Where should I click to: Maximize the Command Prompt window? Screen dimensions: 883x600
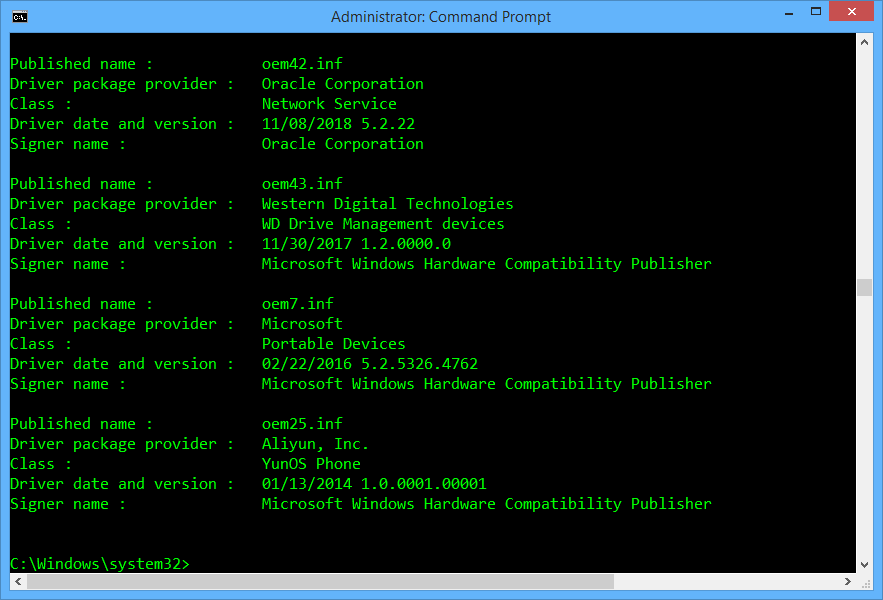(815, 11)
